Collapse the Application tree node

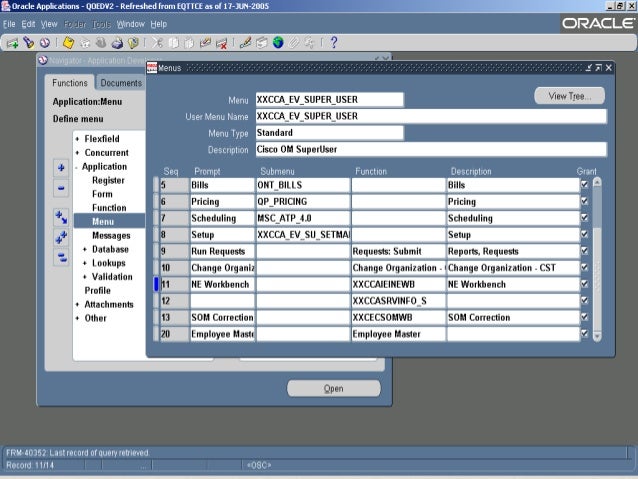(76, 167)
